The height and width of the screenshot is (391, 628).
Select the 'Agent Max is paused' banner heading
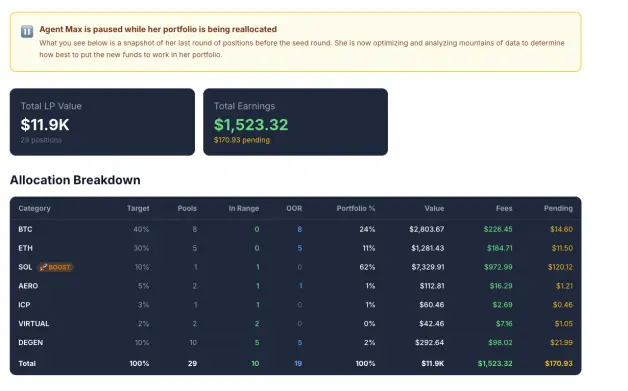coord(158,29)
